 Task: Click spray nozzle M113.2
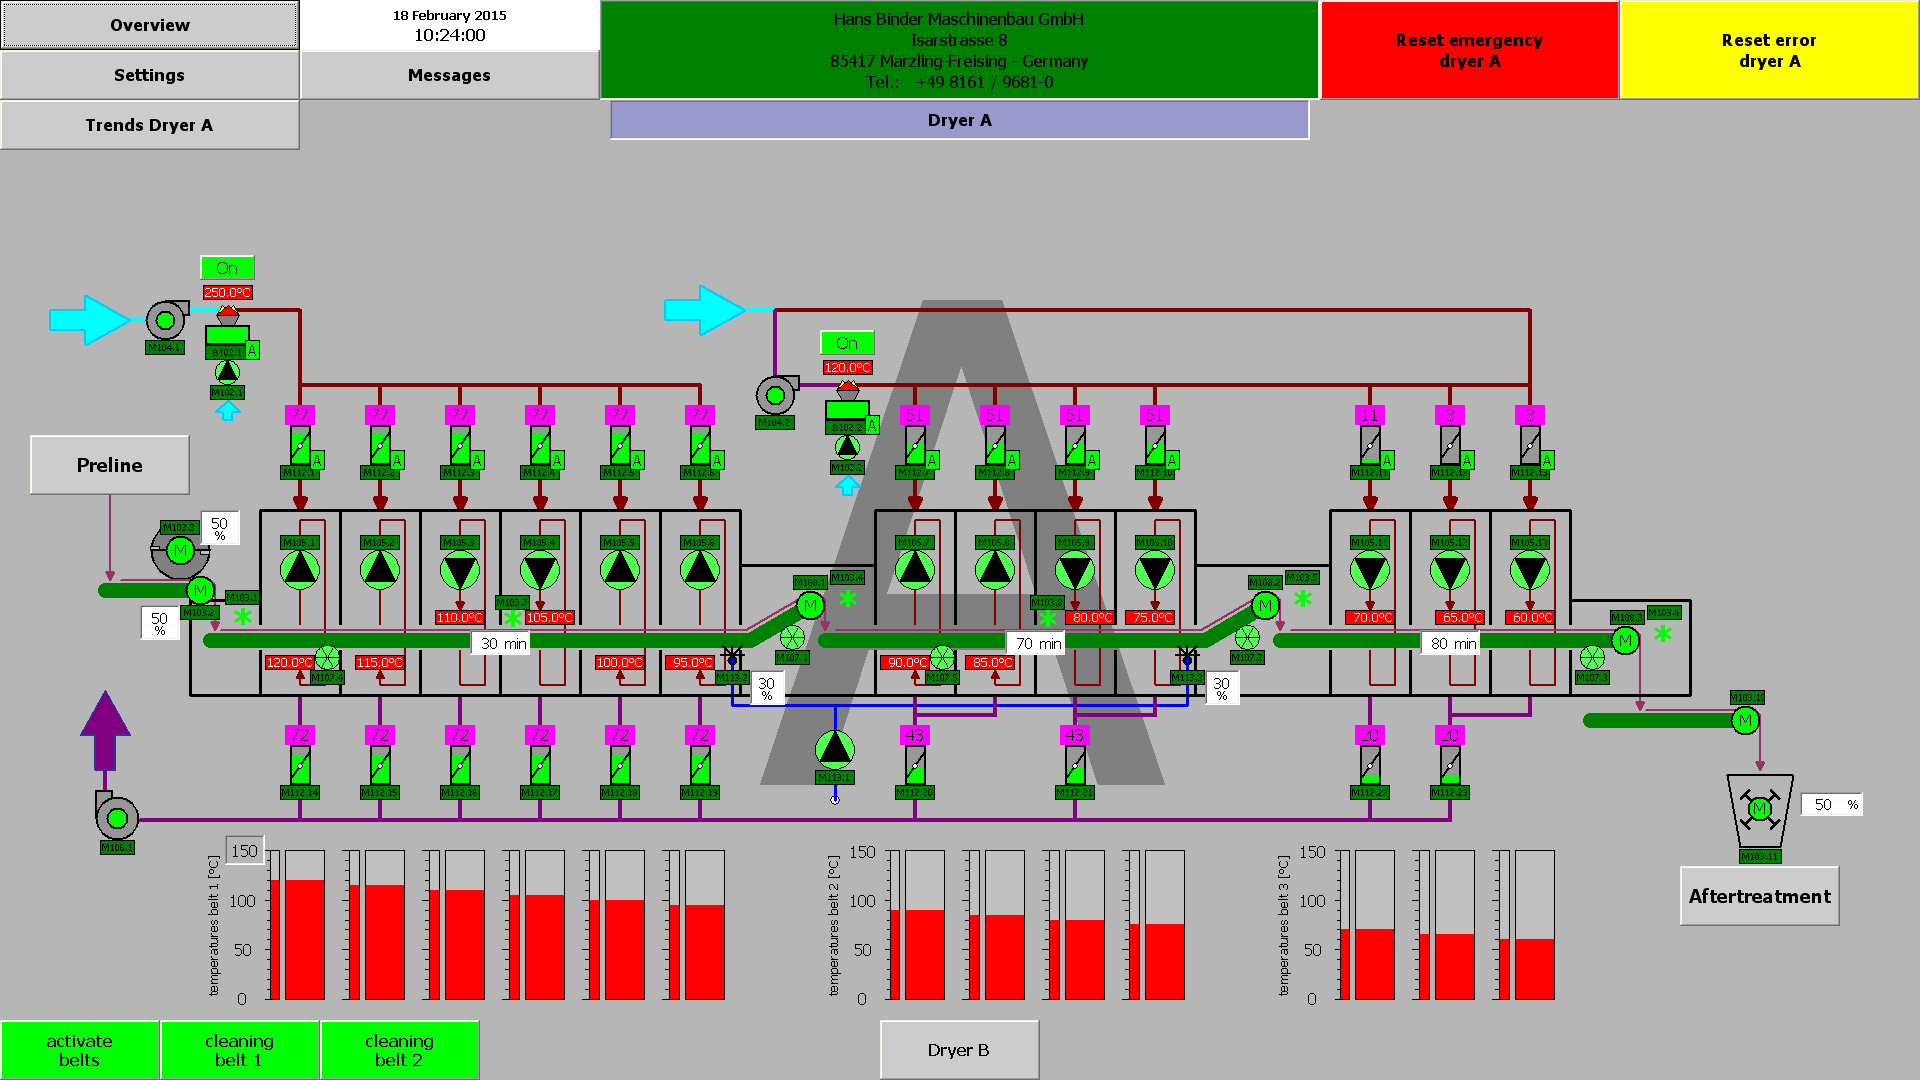click(732, 656)
